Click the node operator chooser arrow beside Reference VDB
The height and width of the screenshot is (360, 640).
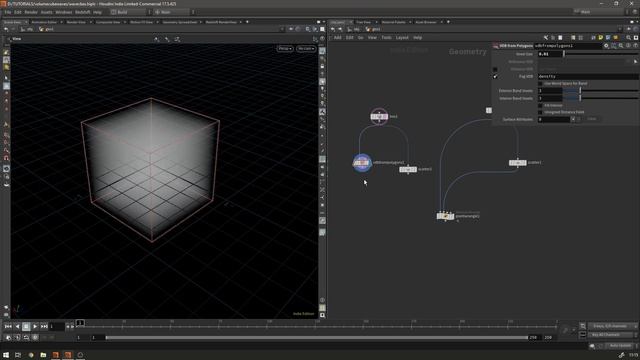636,62
